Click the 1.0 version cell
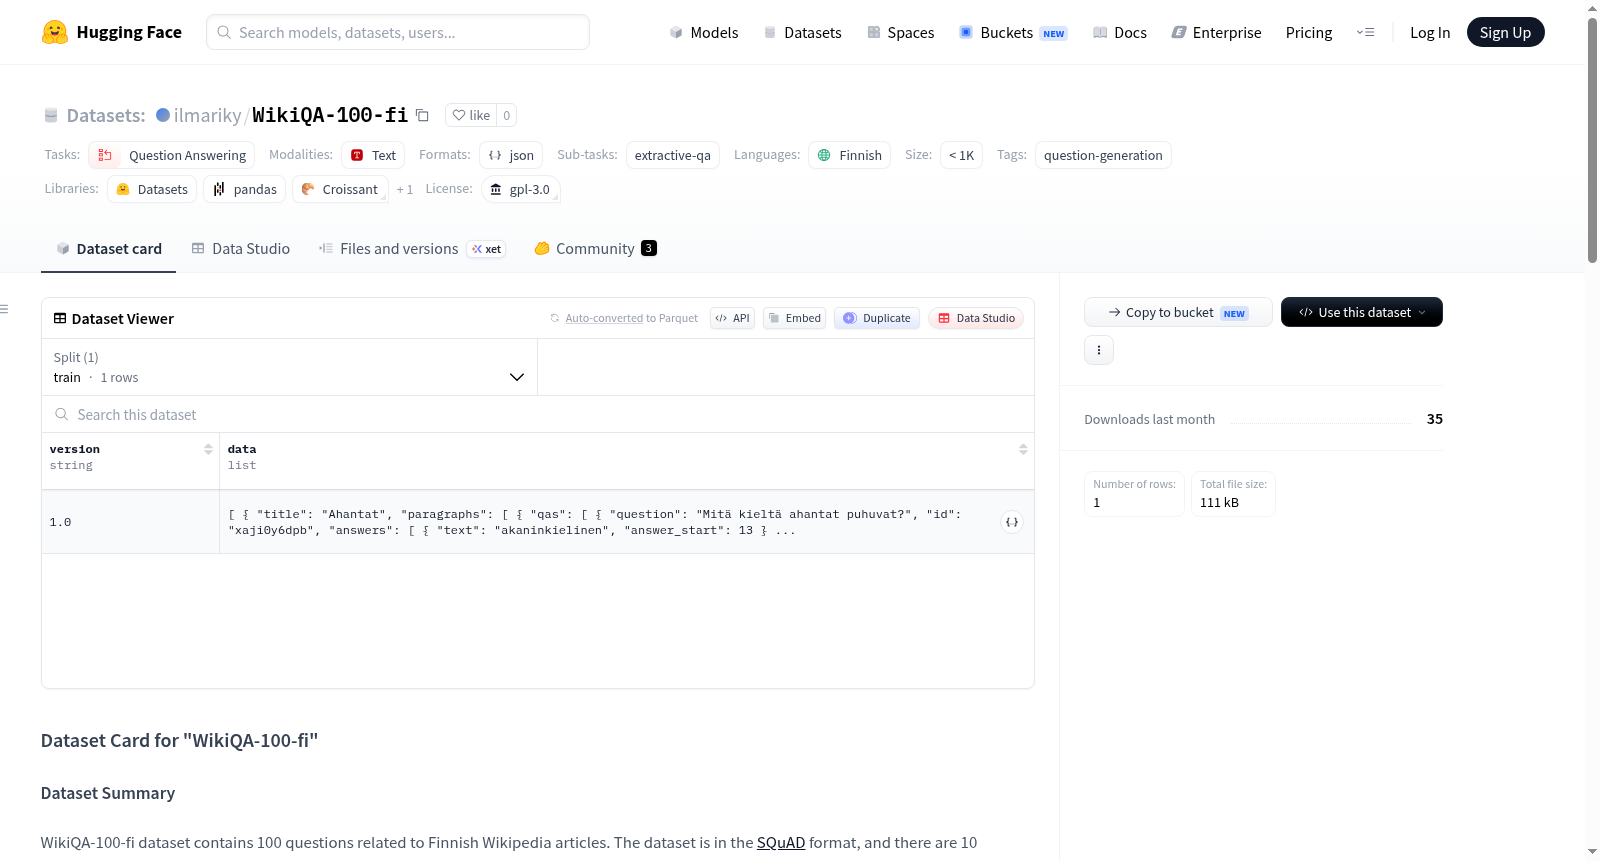The height and width of the screenshot is (861, 1600). [130, 522]
